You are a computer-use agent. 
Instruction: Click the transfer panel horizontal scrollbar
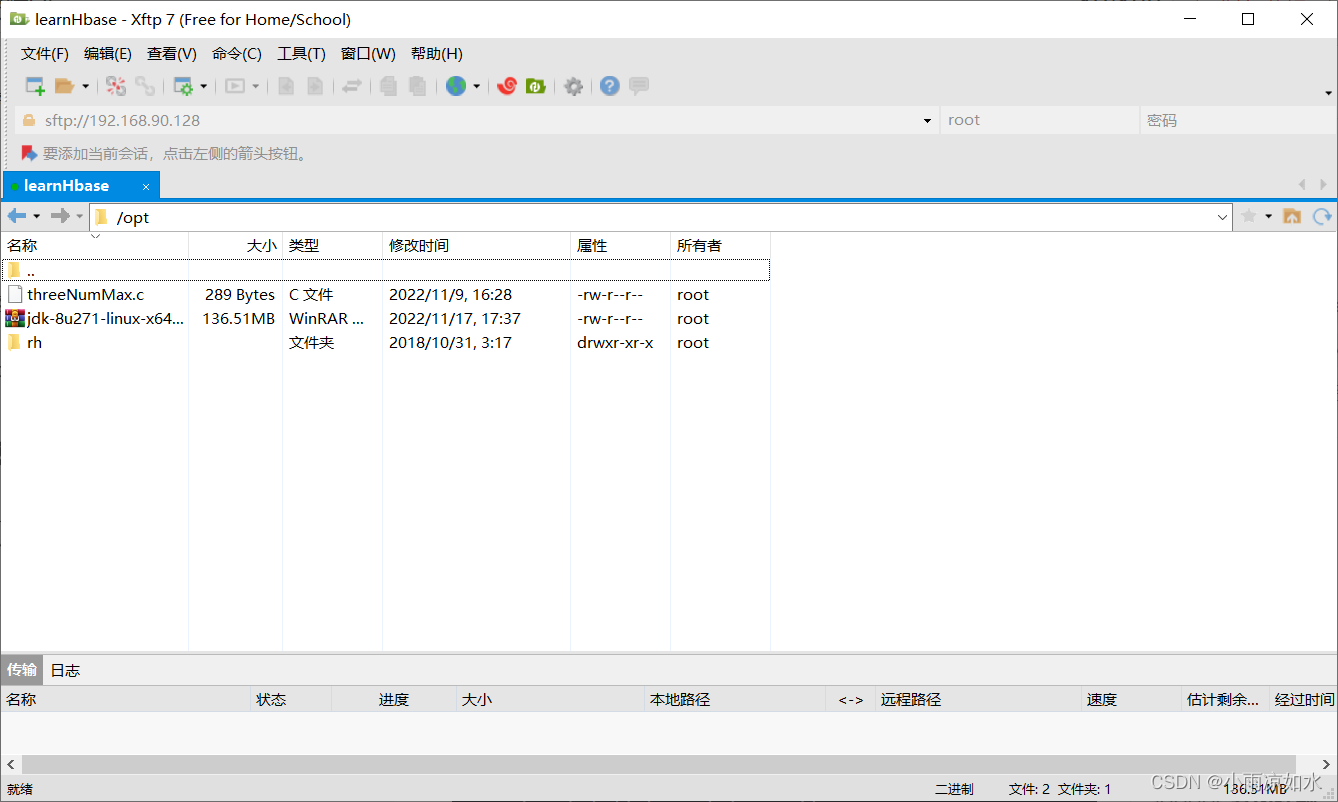659,764
